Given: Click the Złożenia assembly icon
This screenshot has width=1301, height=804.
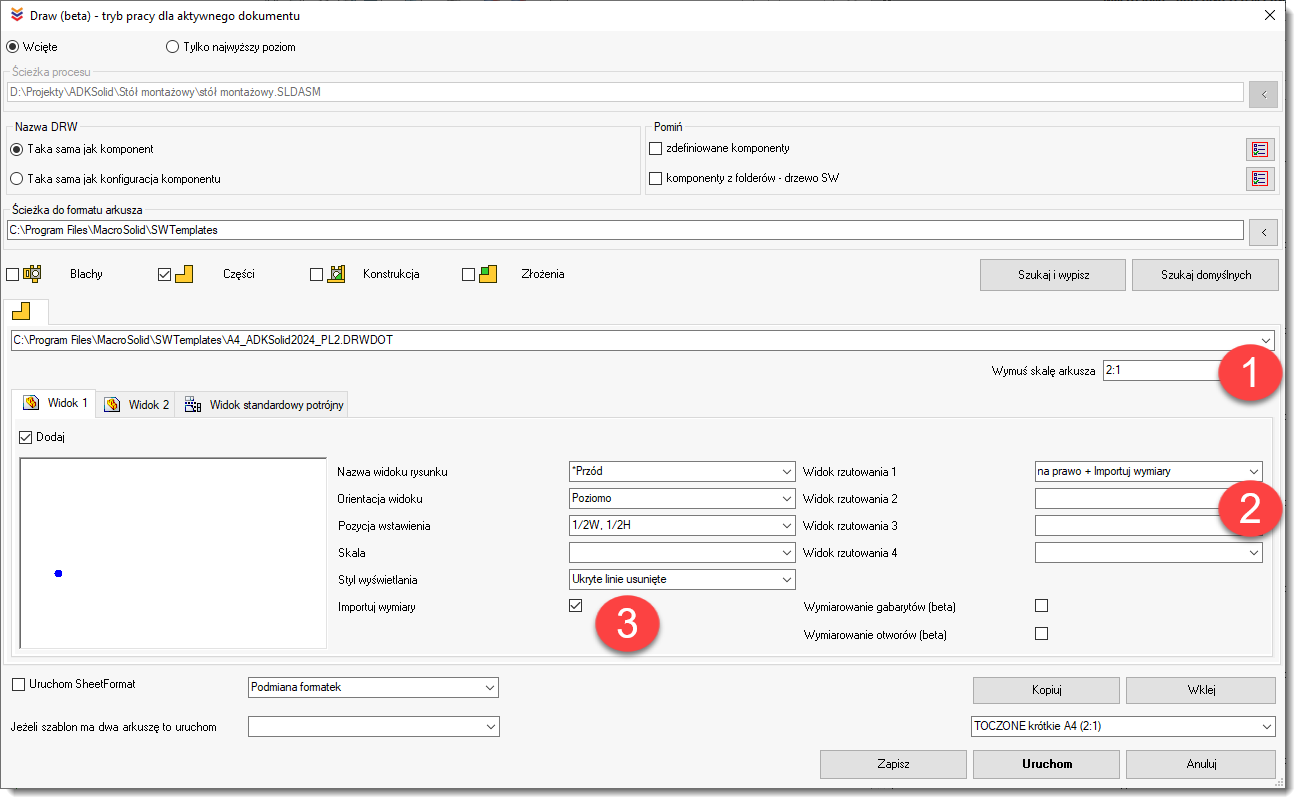Looking at the screenshot, I should 488,274.
